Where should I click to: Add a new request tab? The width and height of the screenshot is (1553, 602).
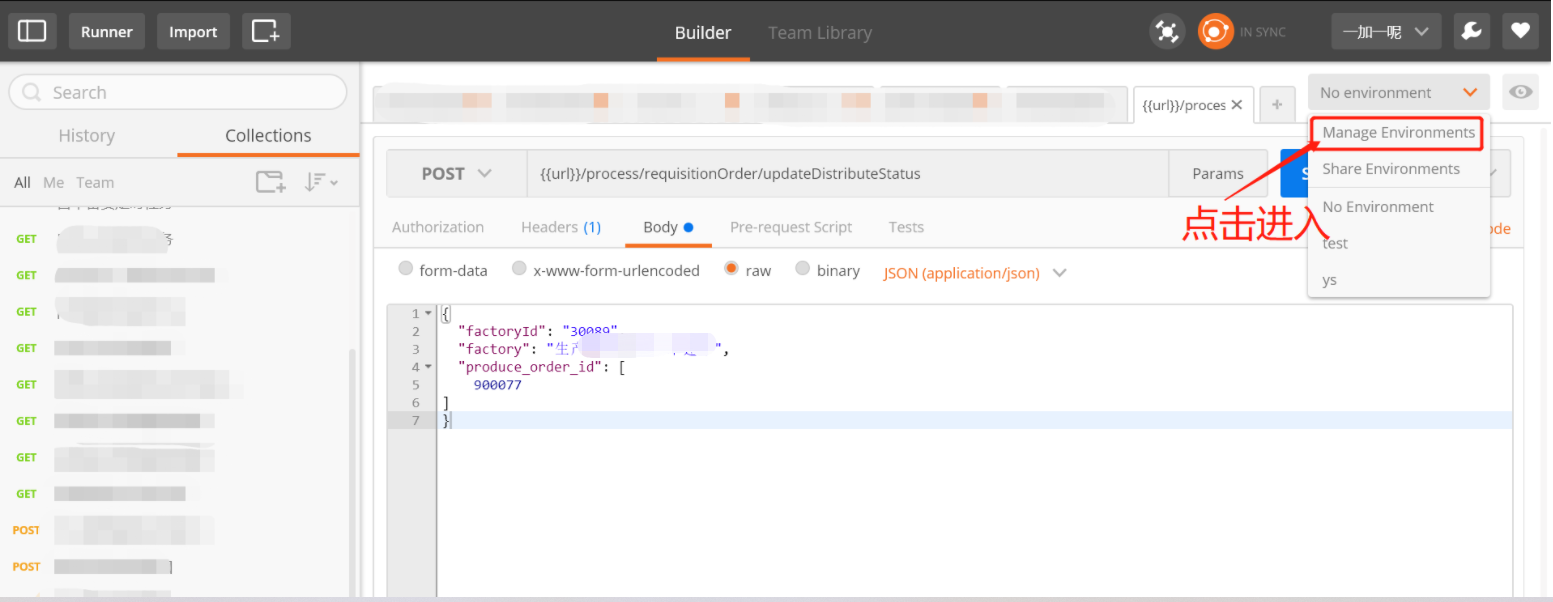[1276, 105]
